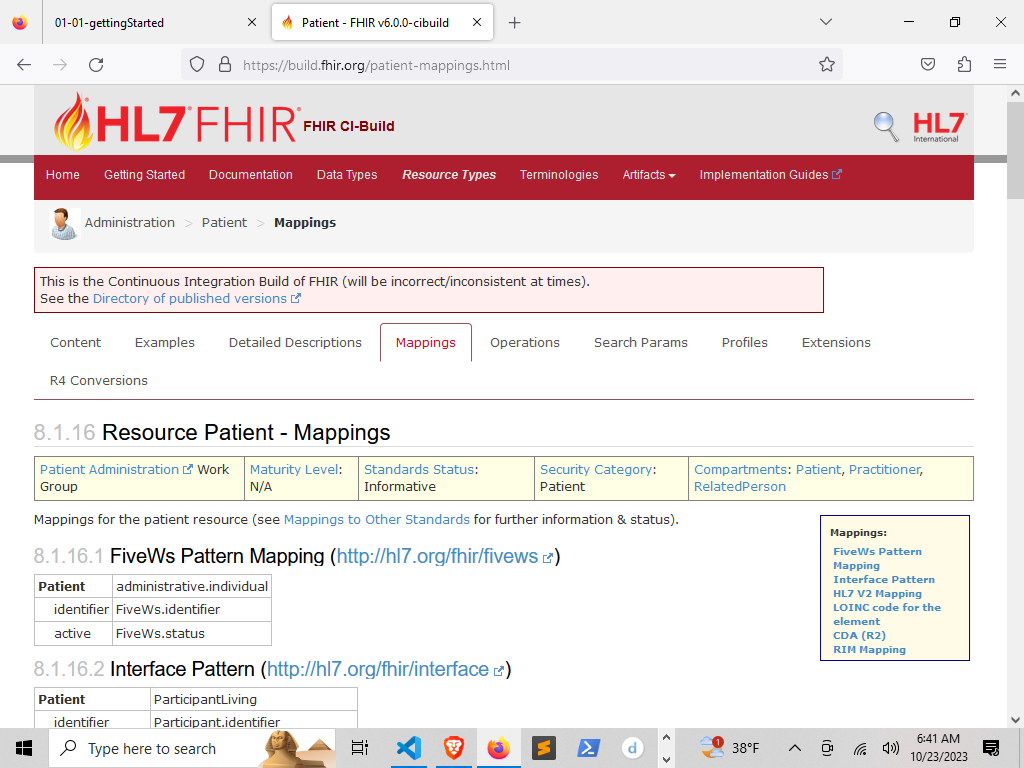Click the Patient breadcrumb link
This screenshot has width=1024, height=768.
pos(225,223)
